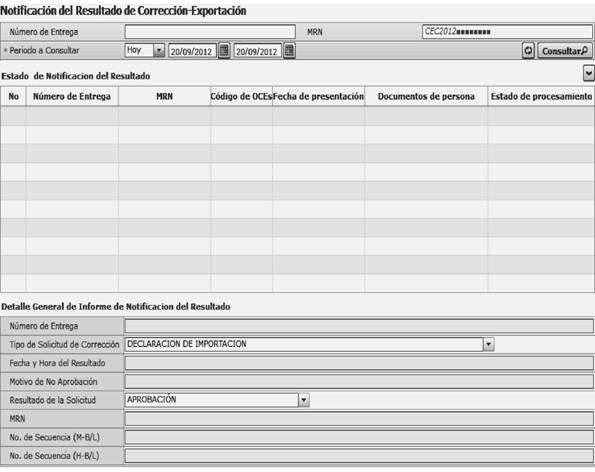Sort by Código de OCEs column
The height and width of the screenshot is (472, 595).
(x=241, y=96)
